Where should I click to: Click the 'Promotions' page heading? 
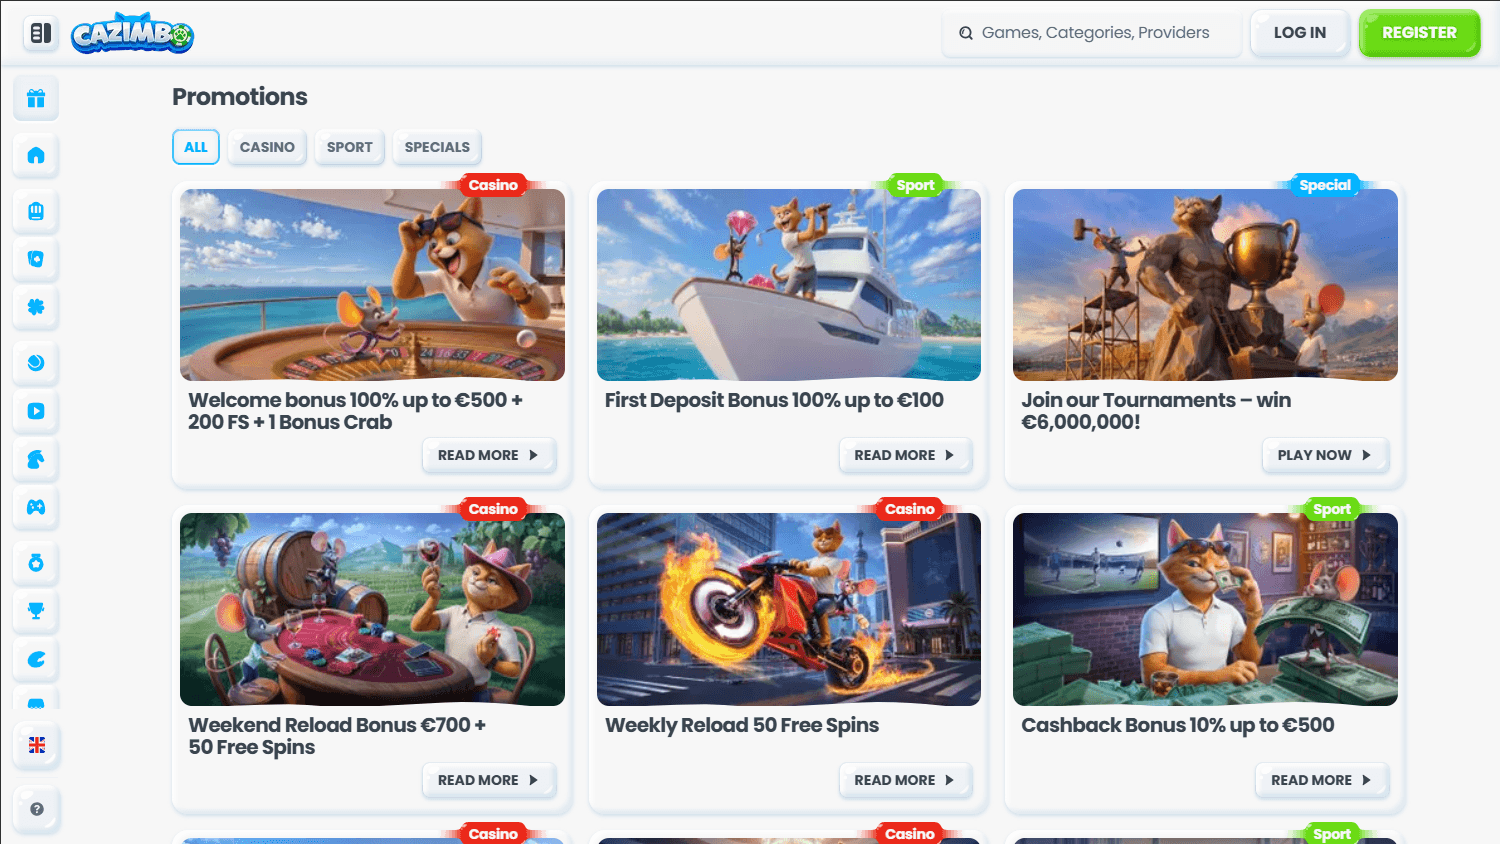240,97
